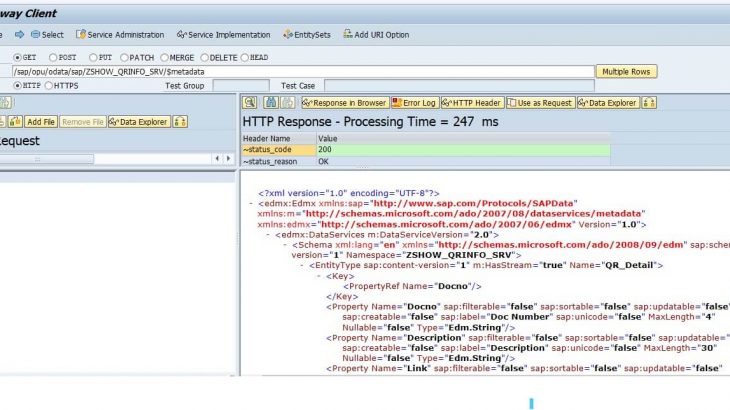Click the Test Group input field
Screen dimensions: 730x410
[x=241, y=86]
